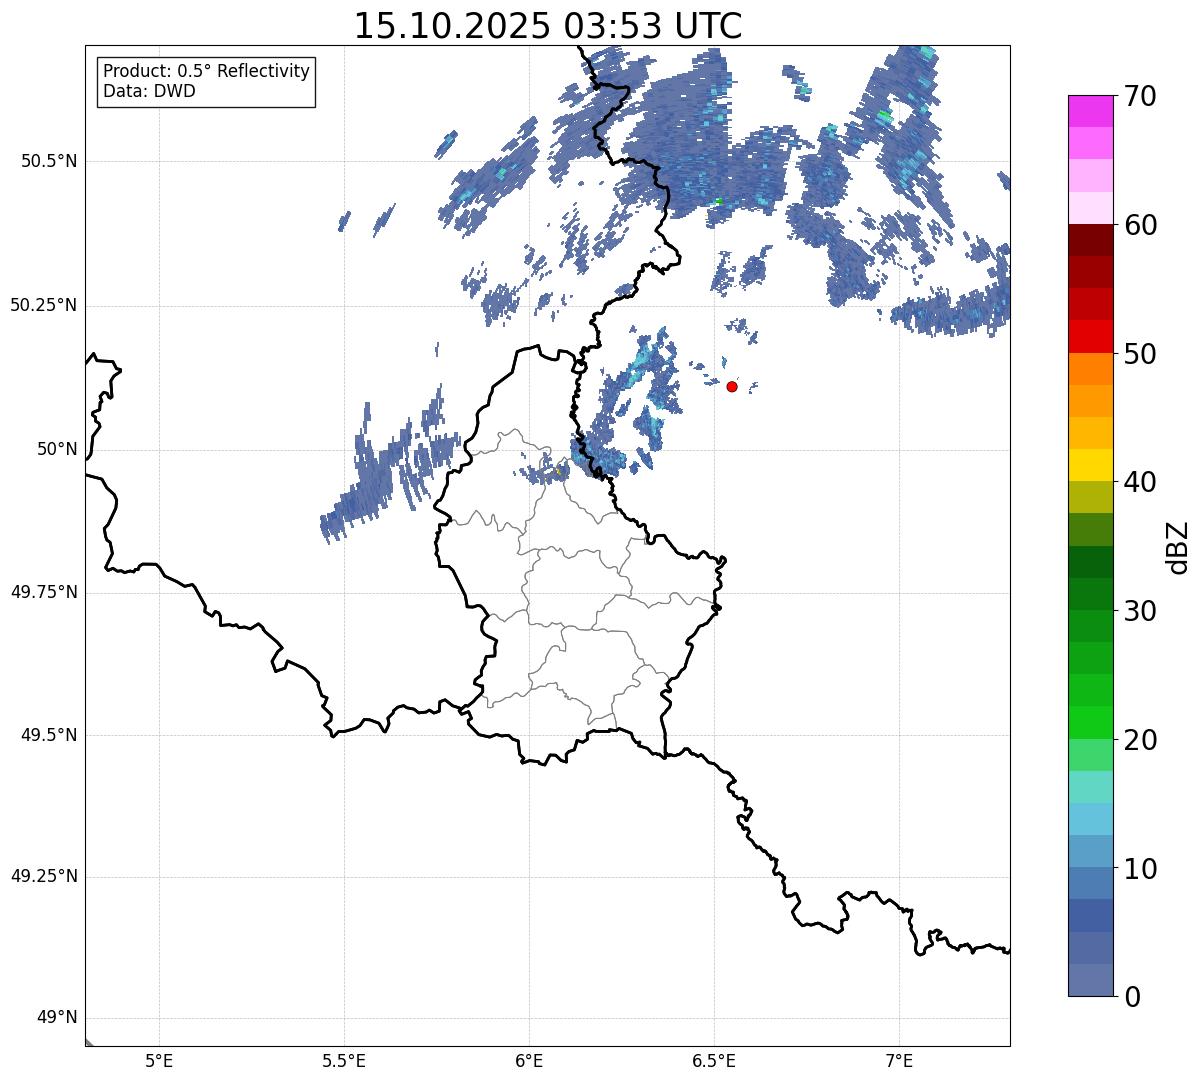Click the "6.5°E" longitude label
The width and height of the screenshot is (1202, 1081).
point(714,1061)
